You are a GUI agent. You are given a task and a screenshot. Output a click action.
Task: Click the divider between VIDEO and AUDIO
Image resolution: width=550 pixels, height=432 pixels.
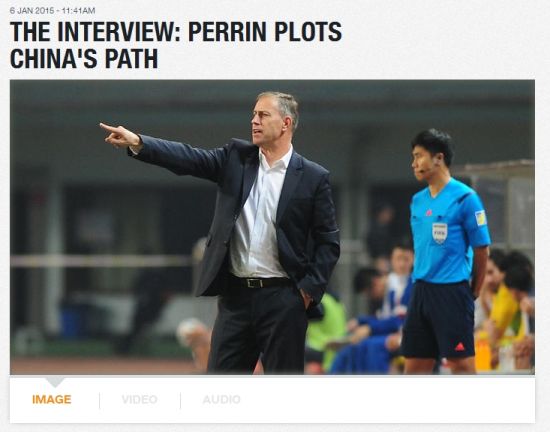coord(180,400)
